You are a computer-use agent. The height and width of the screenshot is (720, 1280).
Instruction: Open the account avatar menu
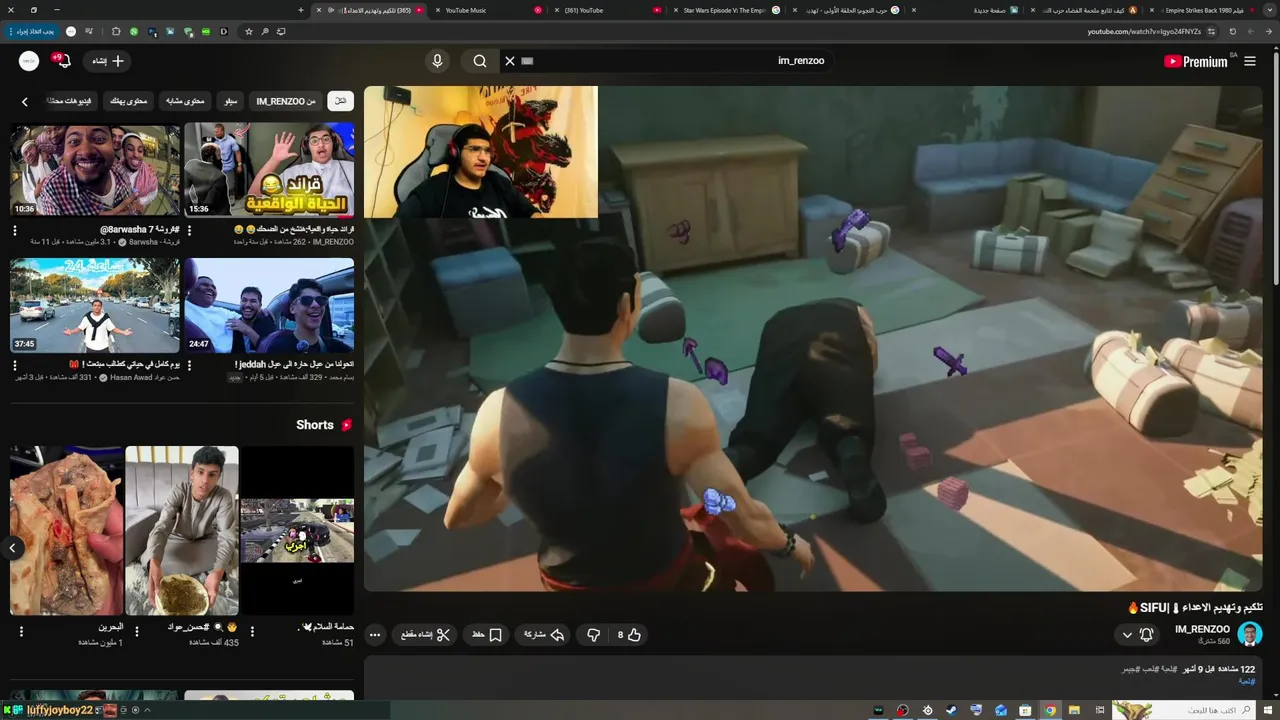[29, 61]
